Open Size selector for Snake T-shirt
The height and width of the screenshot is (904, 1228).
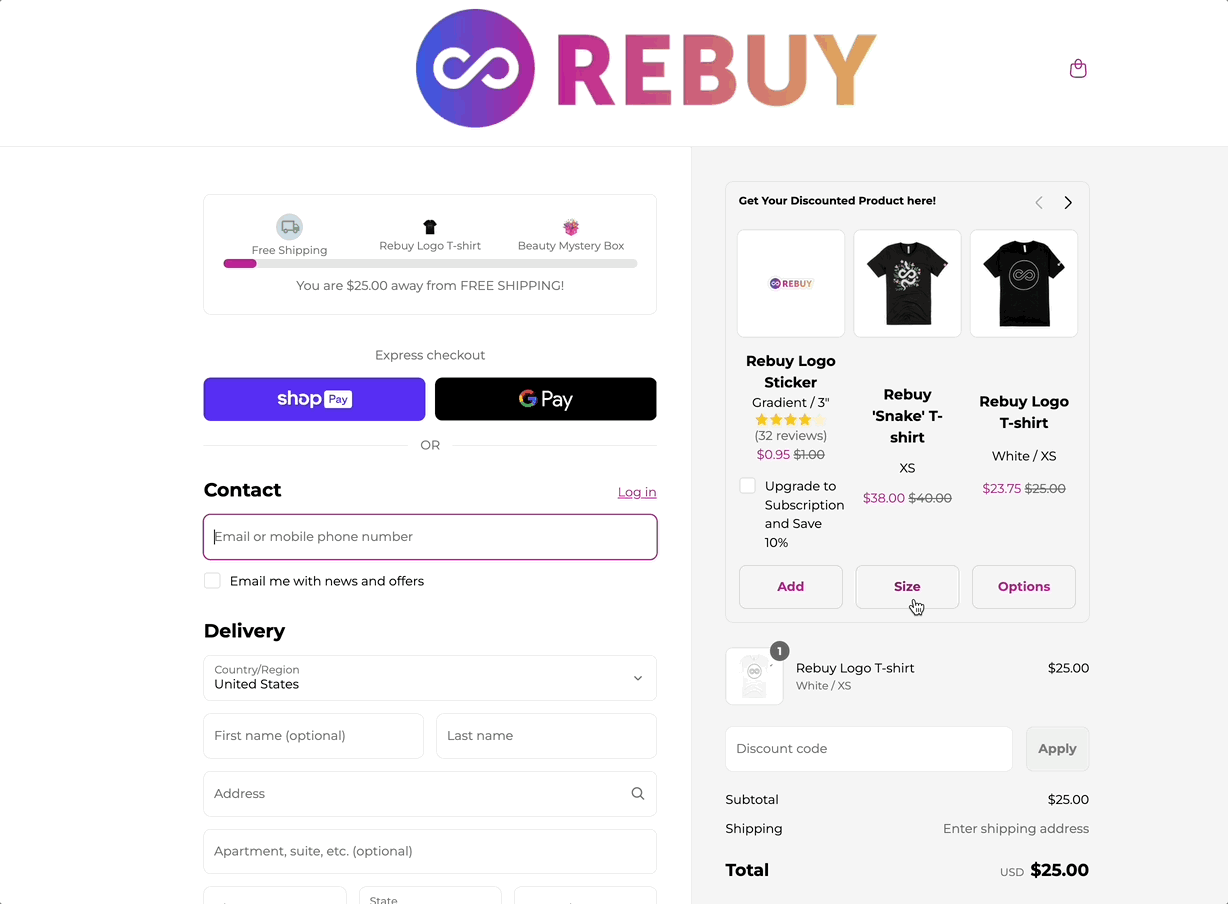click(x=907, y=587)
